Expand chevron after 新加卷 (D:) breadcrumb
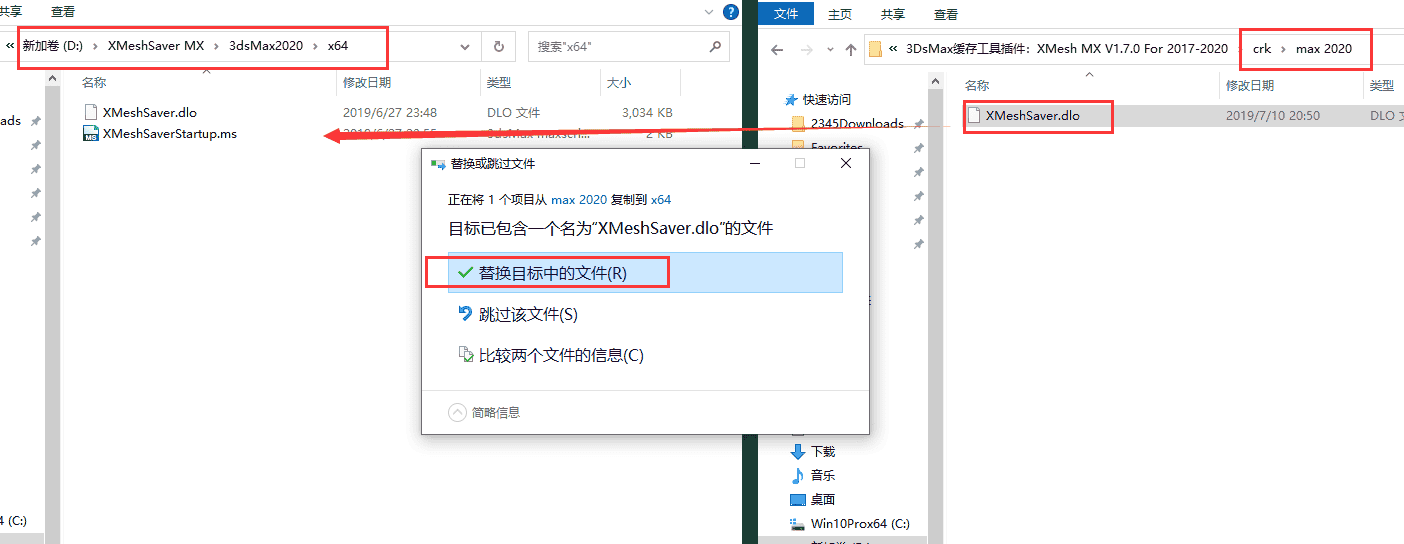This screenshot has width=1404, height=544. 95,46
